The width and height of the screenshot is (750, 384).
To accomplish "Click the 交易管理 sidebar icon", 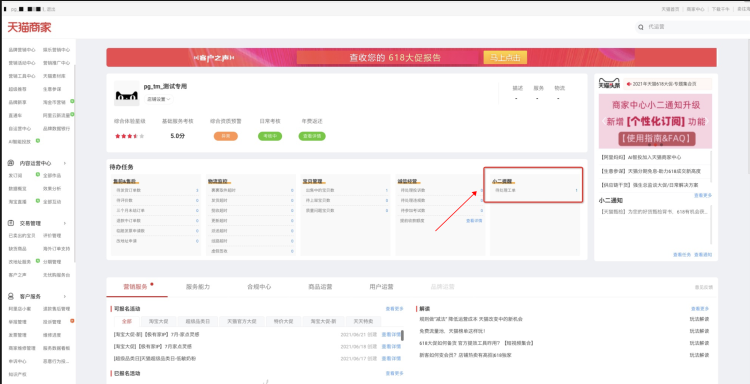I will (x=11, y=223).
